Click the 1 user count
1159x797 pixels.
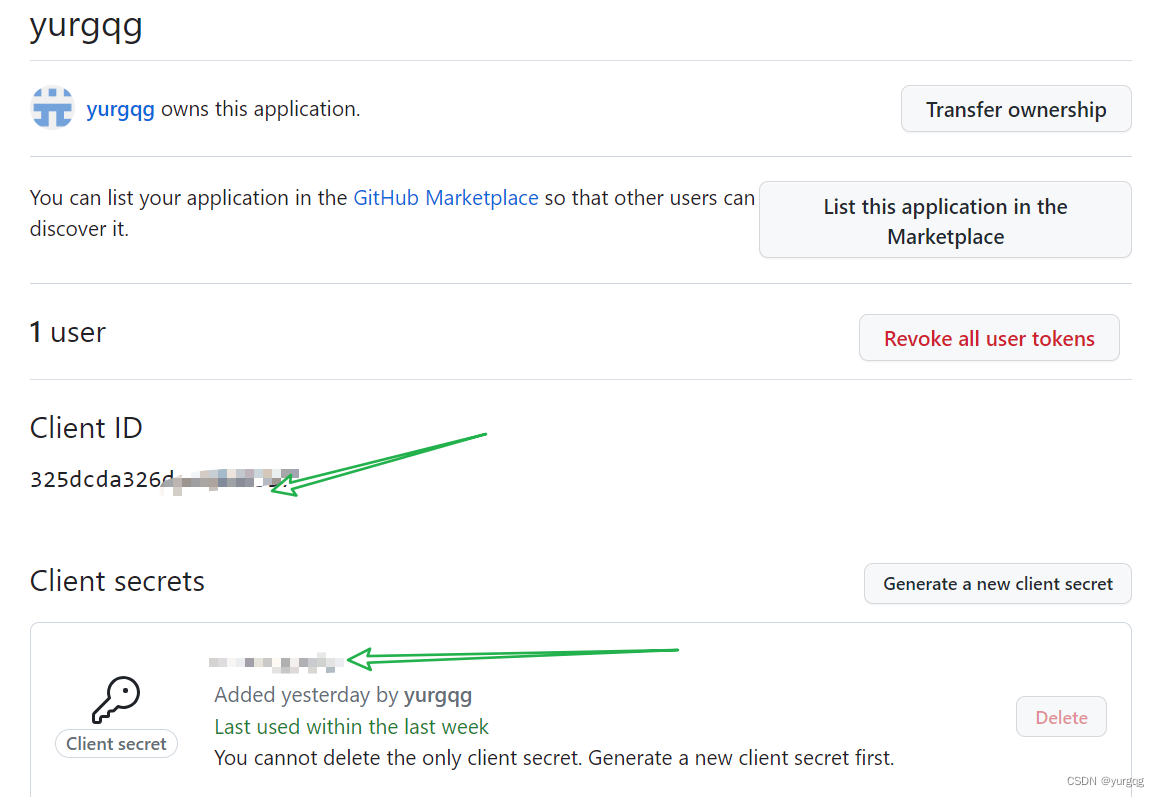coord(66,332)
